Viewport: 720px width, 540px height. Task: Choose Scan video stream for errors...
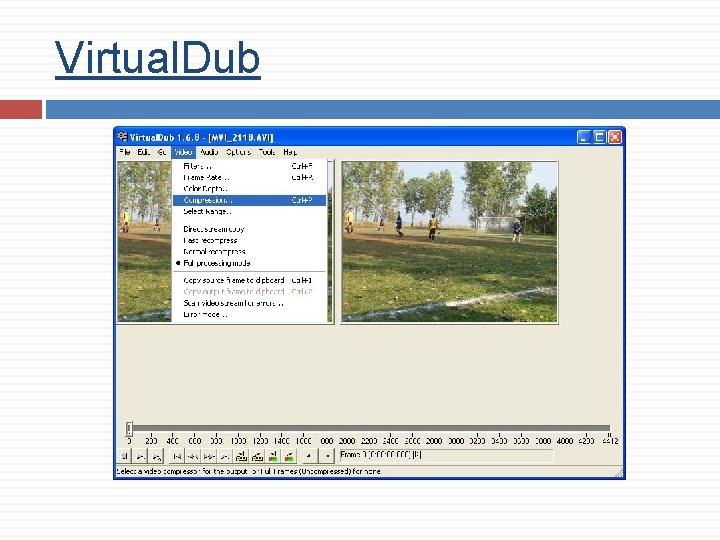point(249,303)
